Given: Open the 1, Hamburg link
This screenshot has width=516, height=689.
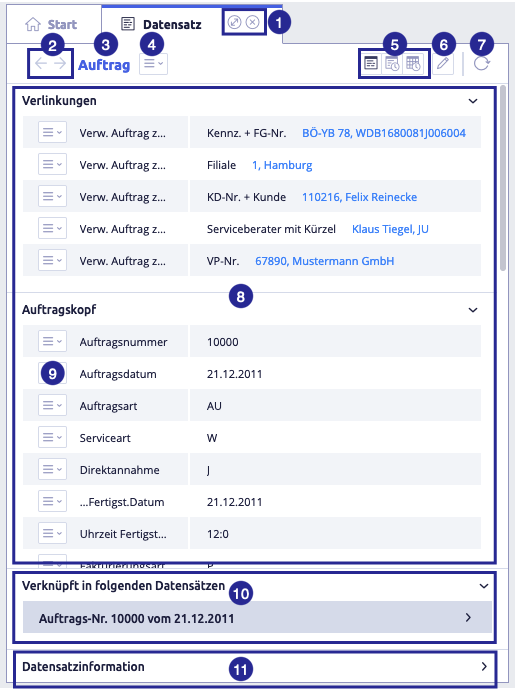Looking at the screenshot, I should (282, 165).
